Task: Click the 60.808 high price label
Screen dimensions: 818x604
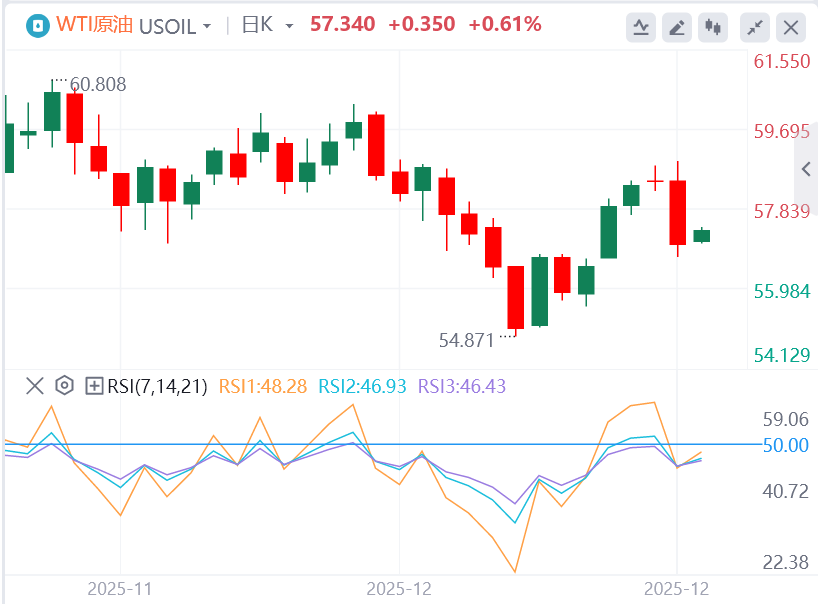Action: pos(98,85)
